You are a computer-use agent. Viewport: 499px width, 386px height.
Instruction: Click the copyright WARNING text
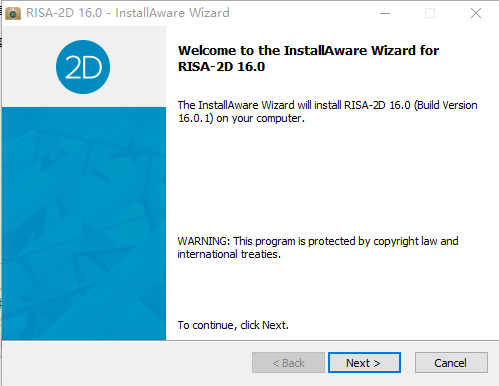click(x=318, y=241)
